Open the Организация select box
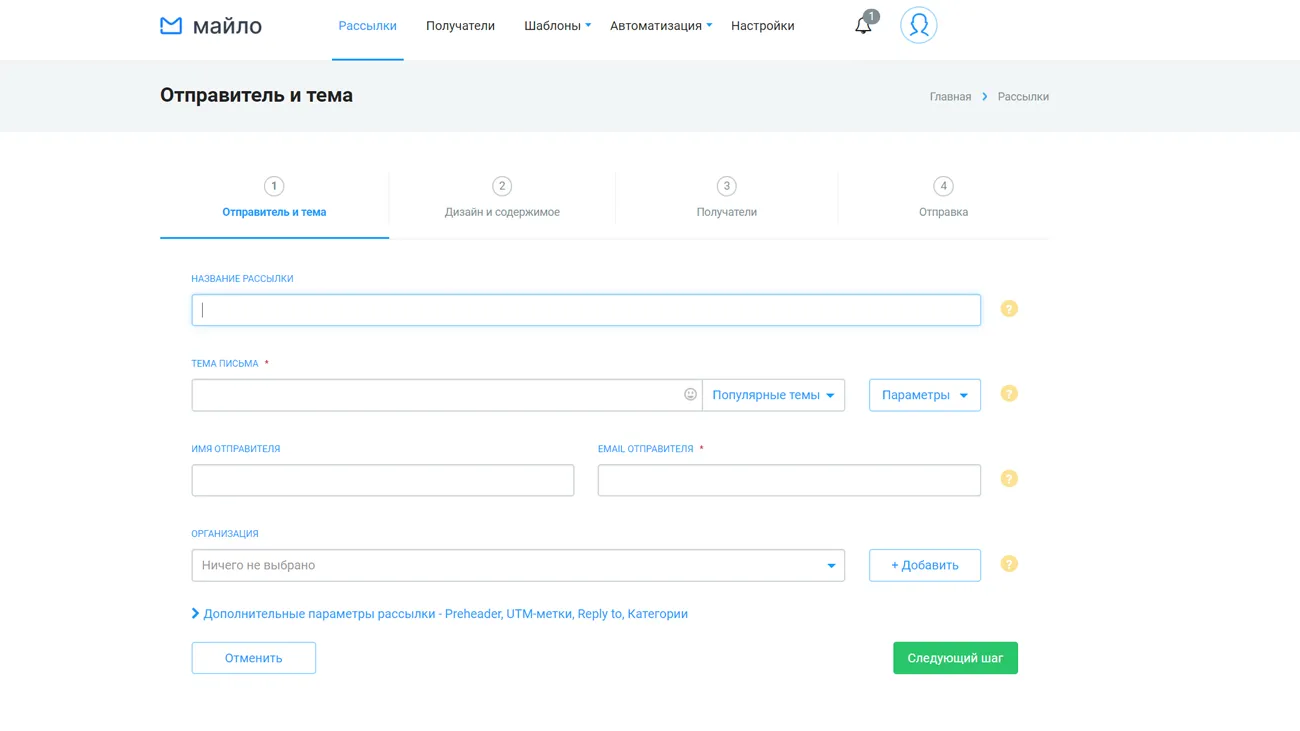This screenshot has width=1300, height=731. point(517,565)
